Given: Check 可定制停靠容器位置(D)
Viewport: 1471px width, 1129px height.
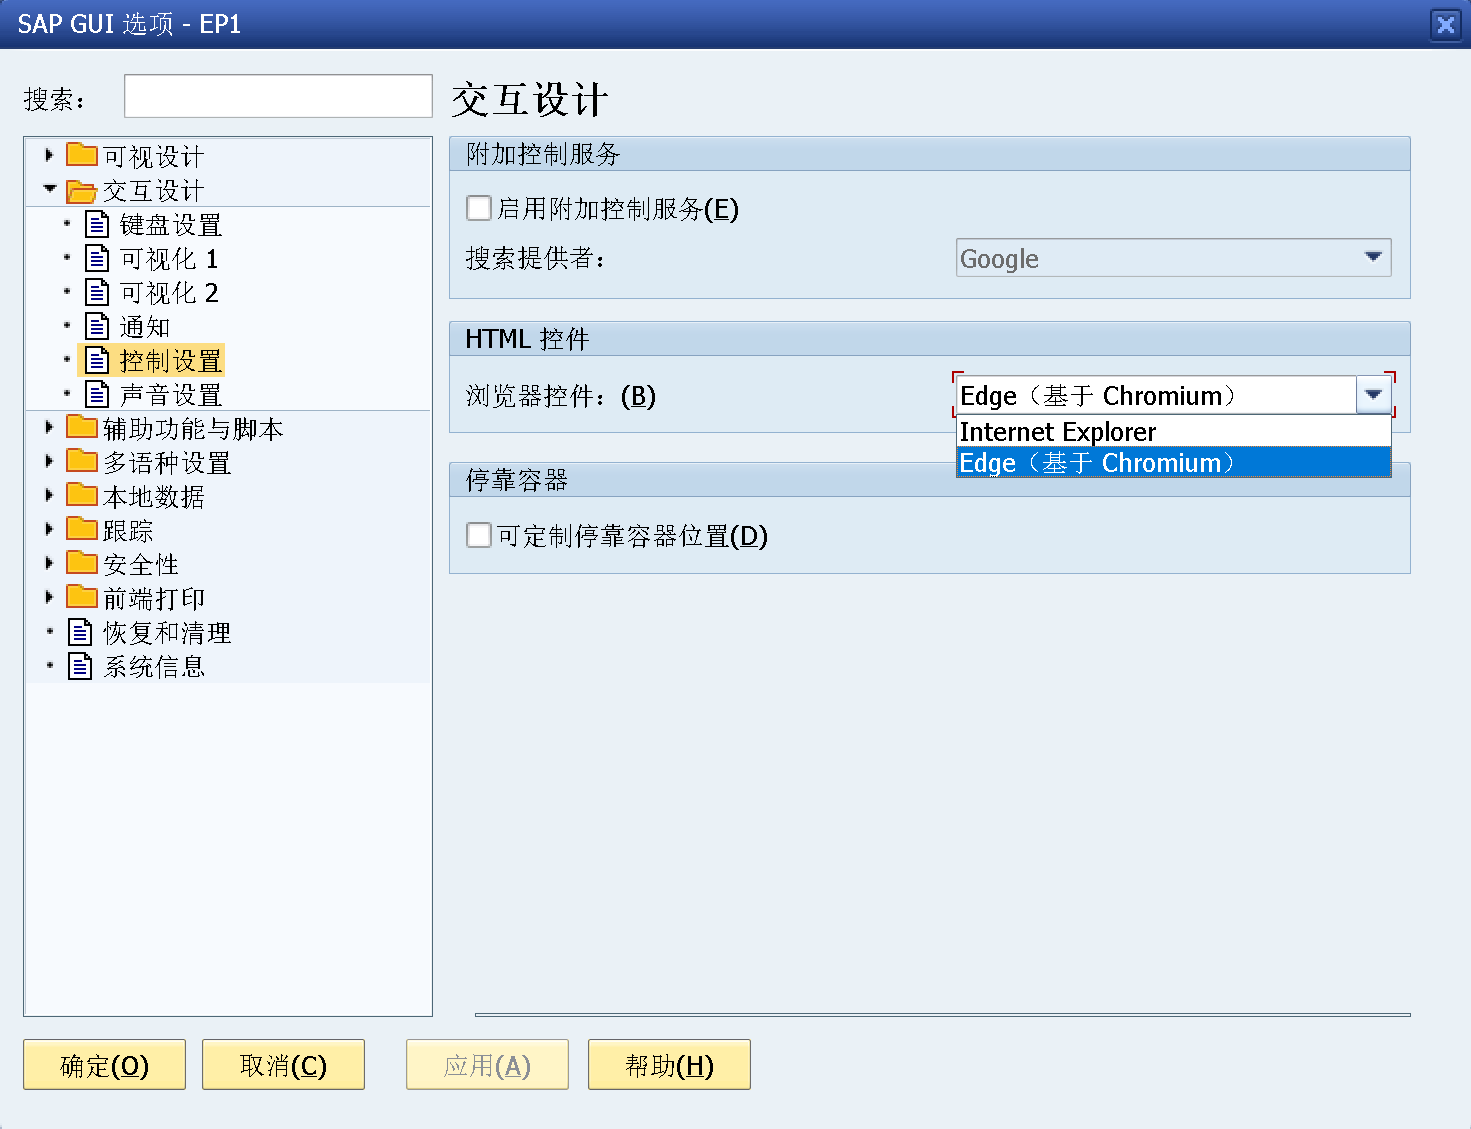Looking at the screenshot, I should click(478, 535).
